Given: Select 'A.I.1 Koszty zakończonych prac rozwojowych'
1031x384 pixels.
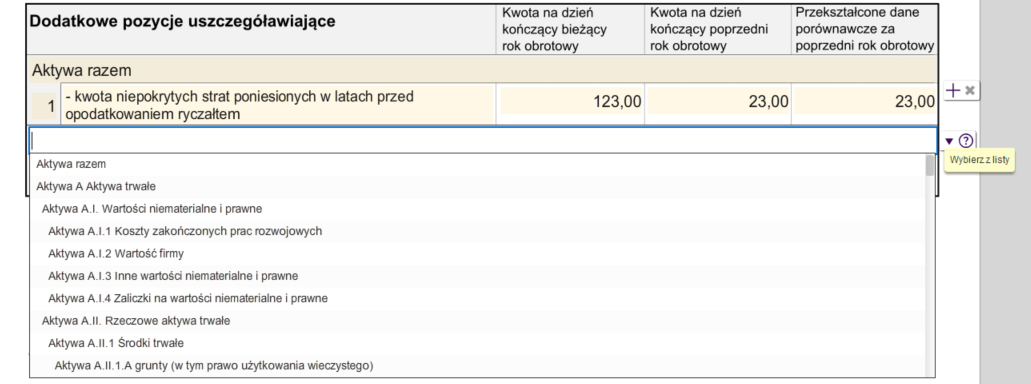Looking at the screenshot, I should point(477,231).
